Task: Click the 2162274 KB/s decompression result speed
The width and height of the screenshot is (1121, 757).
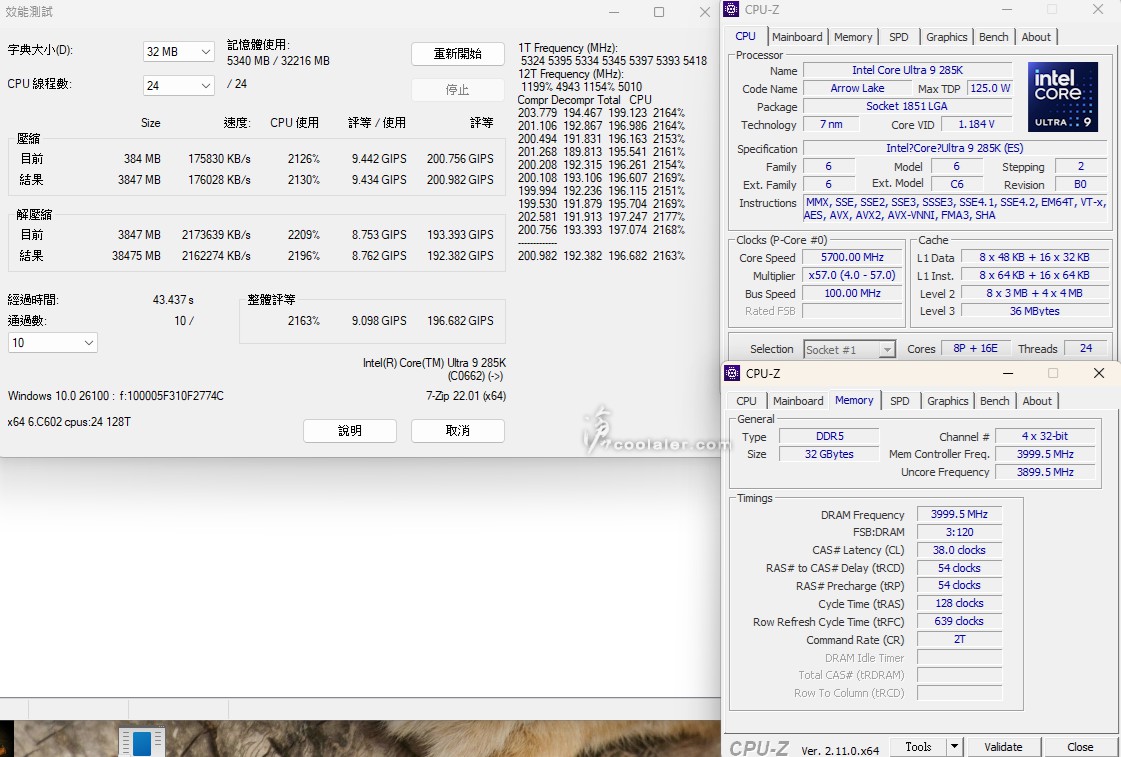Action: pyautogui.click(x=216, y=255)
